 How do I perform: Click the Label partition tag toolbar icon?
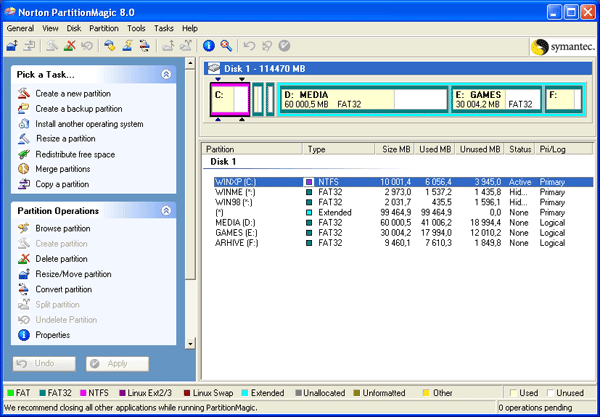point(110,46)
